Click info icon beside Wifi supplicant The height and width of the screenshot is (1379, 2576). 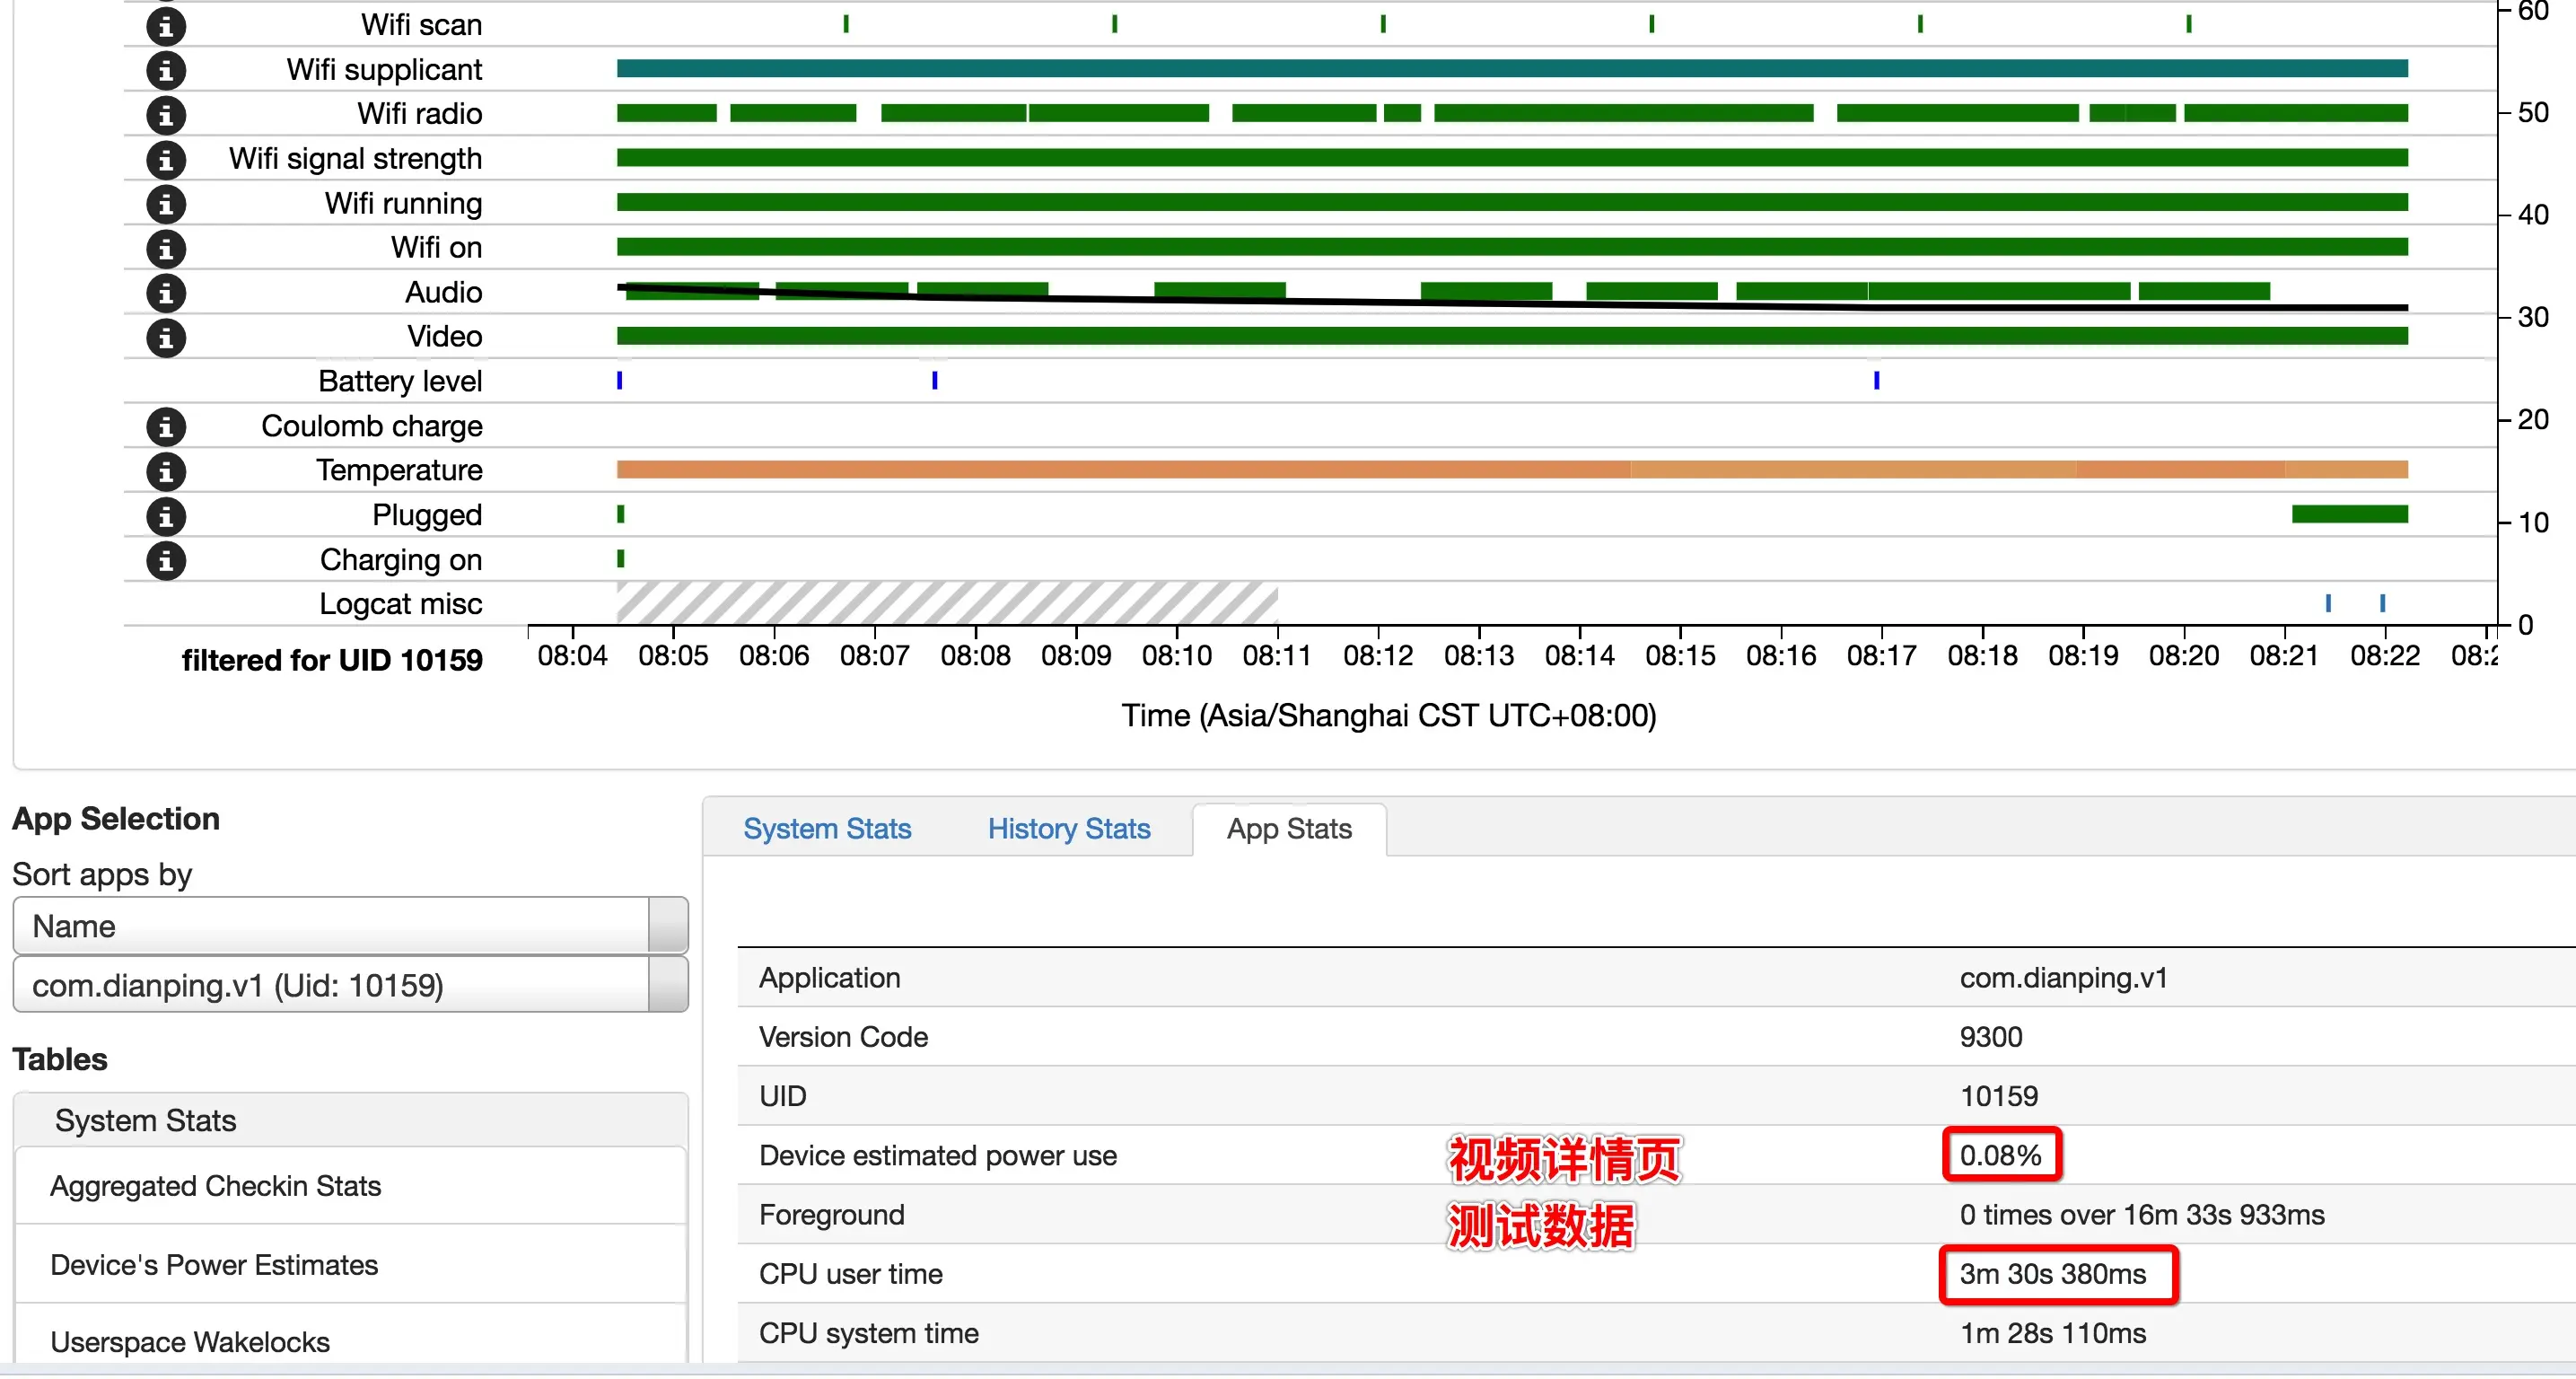pos(166,70)
